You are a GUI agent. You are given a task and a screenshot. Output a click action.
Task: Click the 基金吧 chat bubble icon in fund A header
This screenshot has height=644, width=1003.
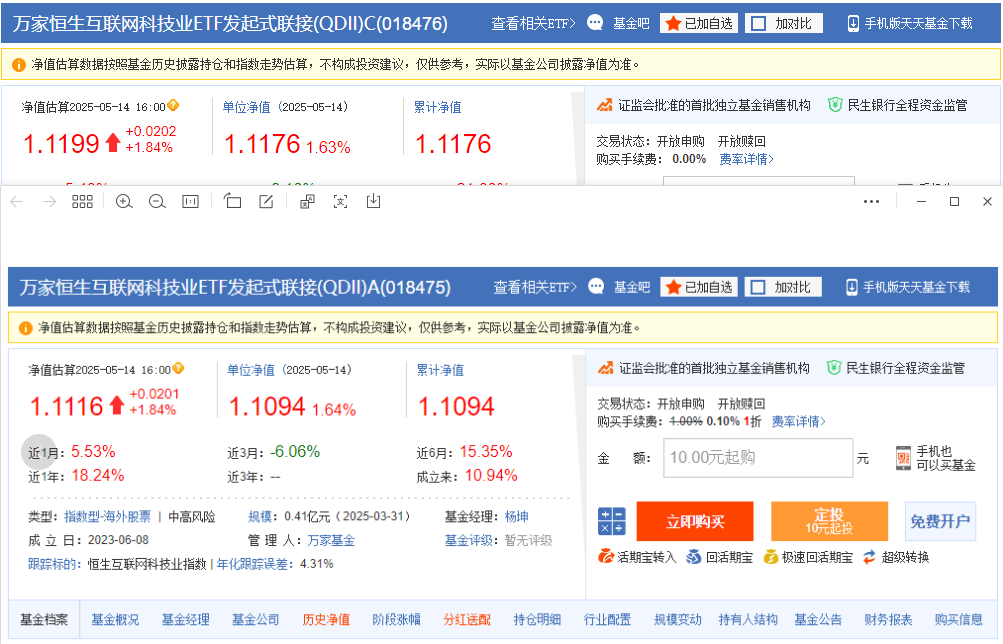(x=596, y=287)
